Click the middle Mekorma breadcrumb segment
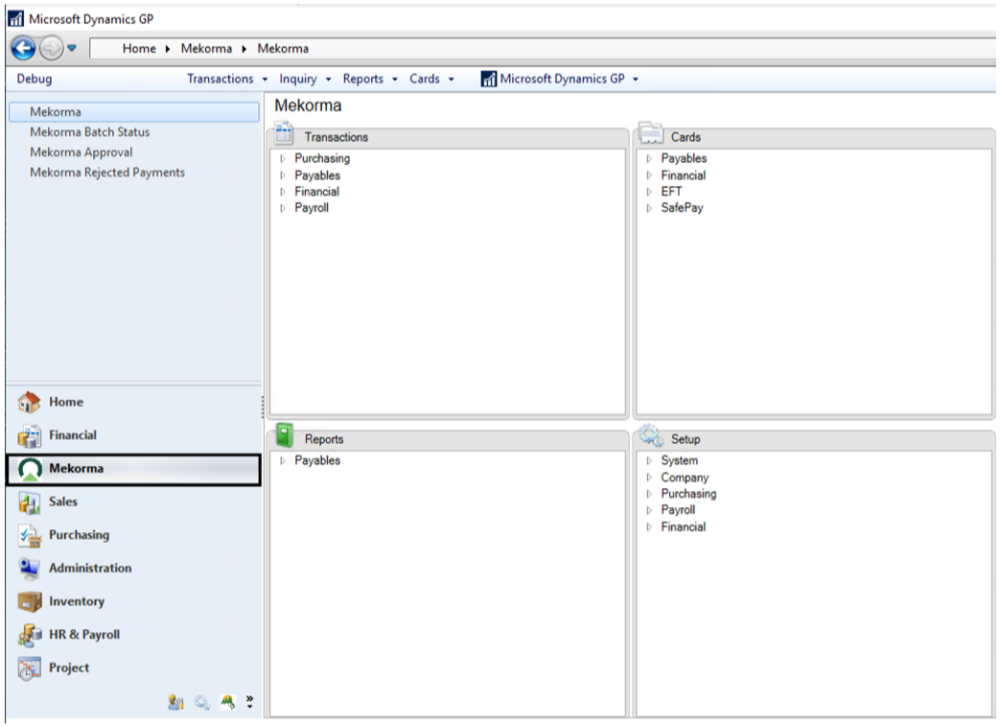 click(206, 48)
